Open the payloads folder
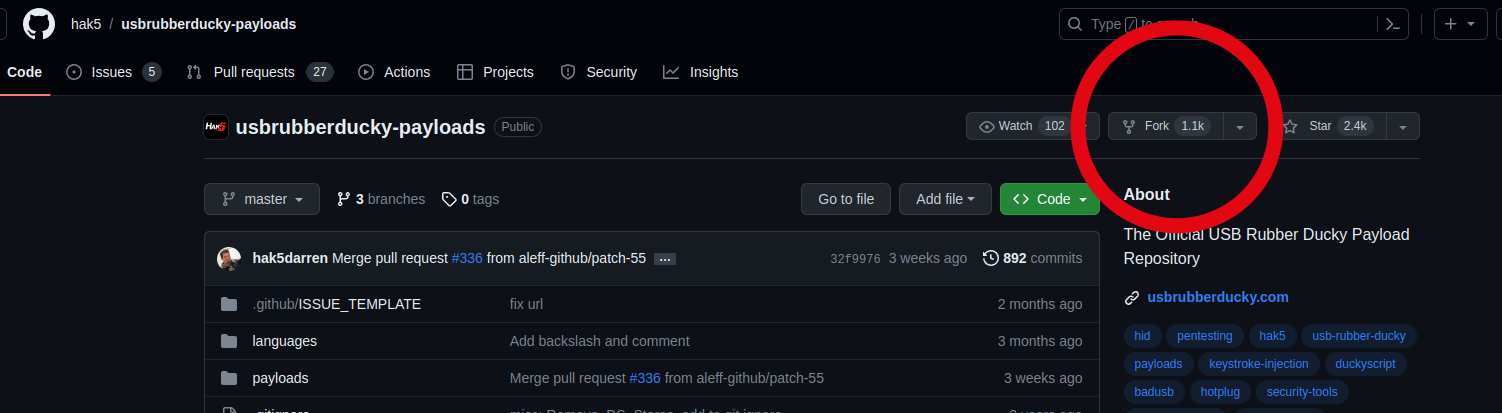1502x413 pixels. (280, 378)
